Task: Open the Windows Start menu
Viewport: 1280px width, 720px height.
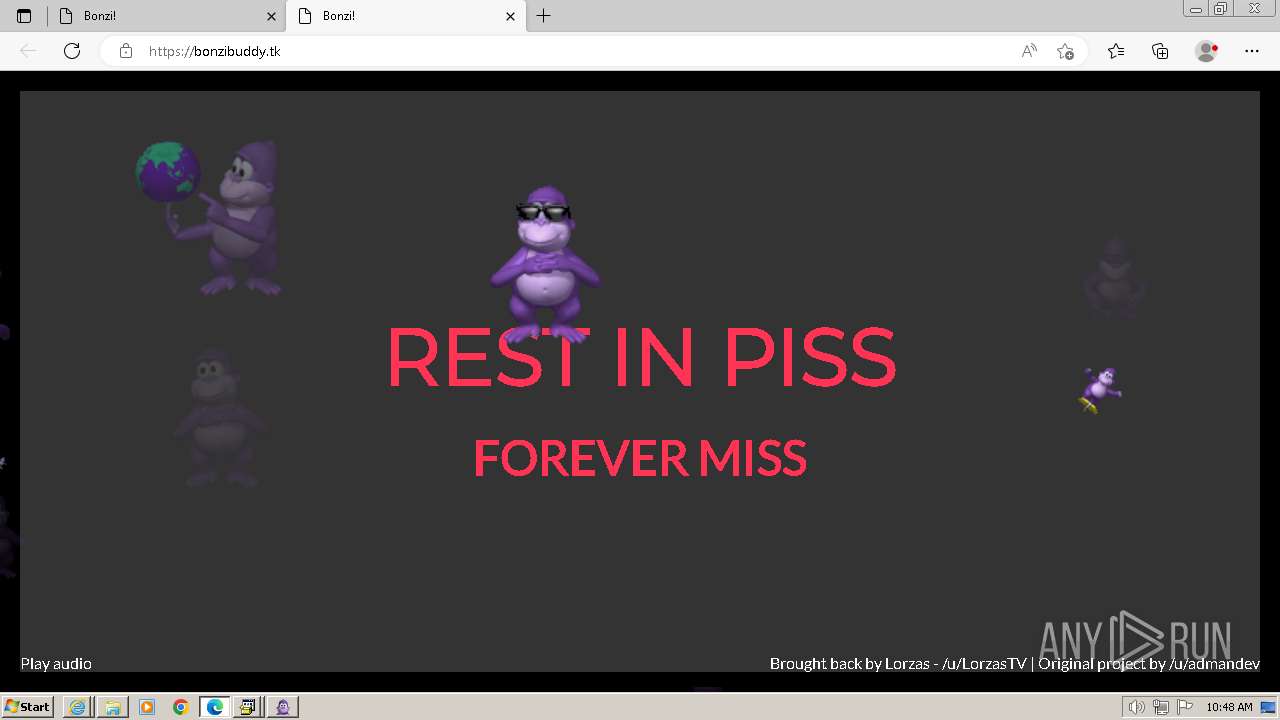Action: point(27,707)
